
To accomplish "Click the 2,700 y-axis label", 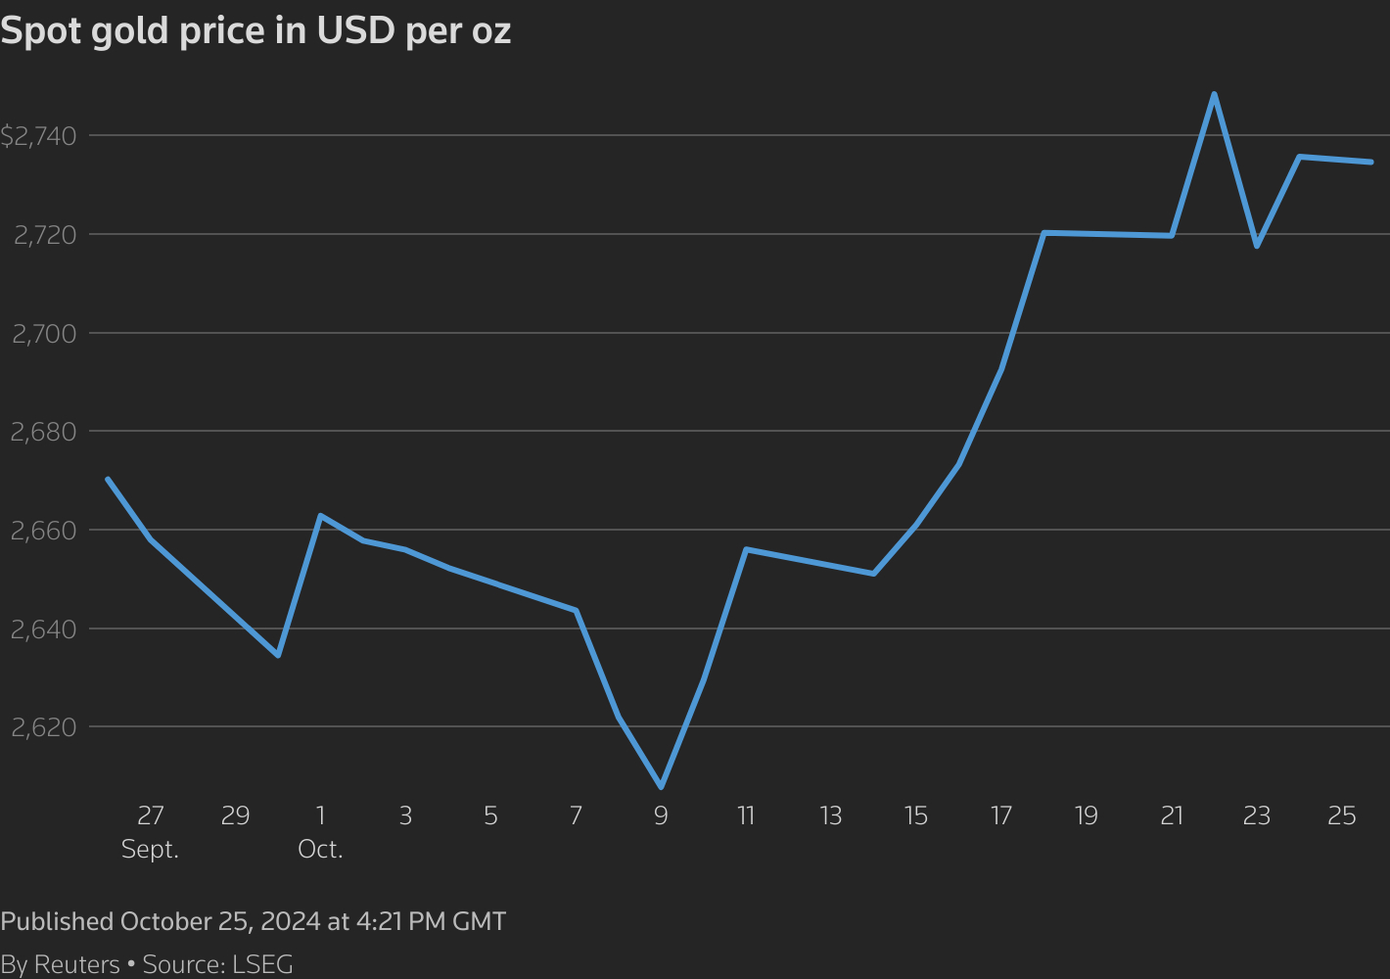I will [x=44, y=333].
